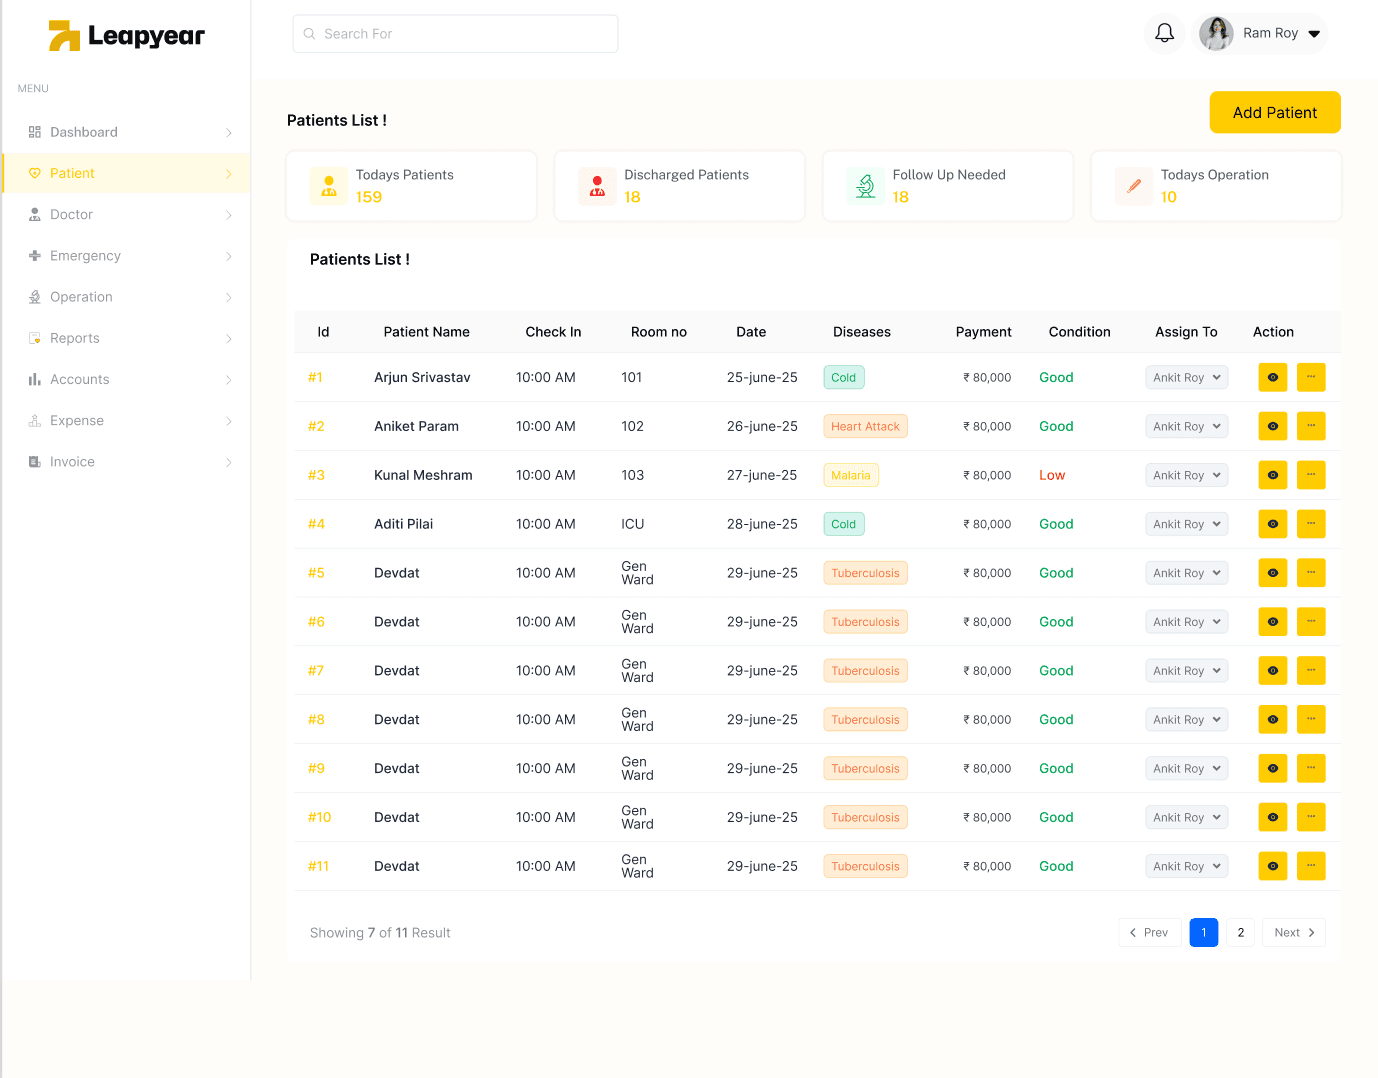Viewport: 1378px width, 1078px height.
Task: Click the eye icon for Kunal Meshram
Action: click(x=1272, y=475)
